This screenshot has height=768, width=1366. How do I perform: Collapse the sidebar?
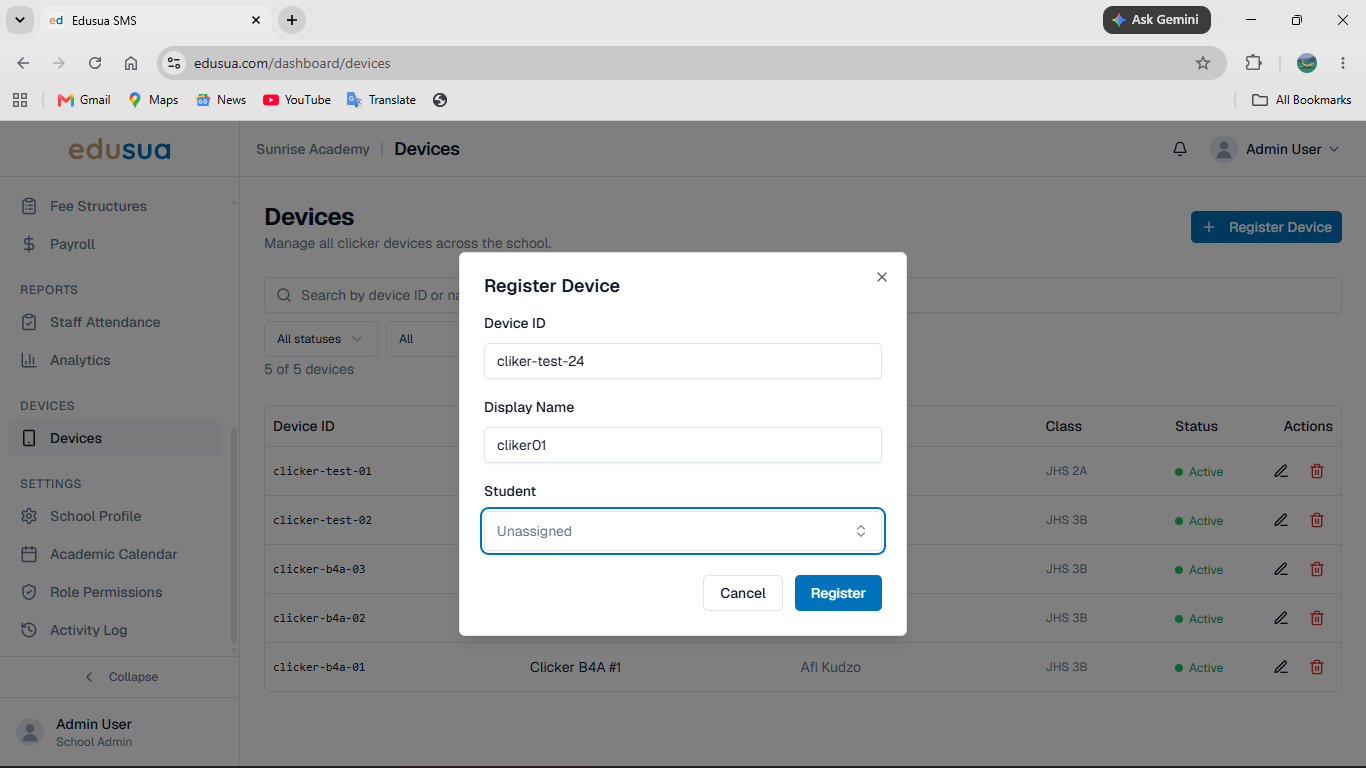click(120, 677)
